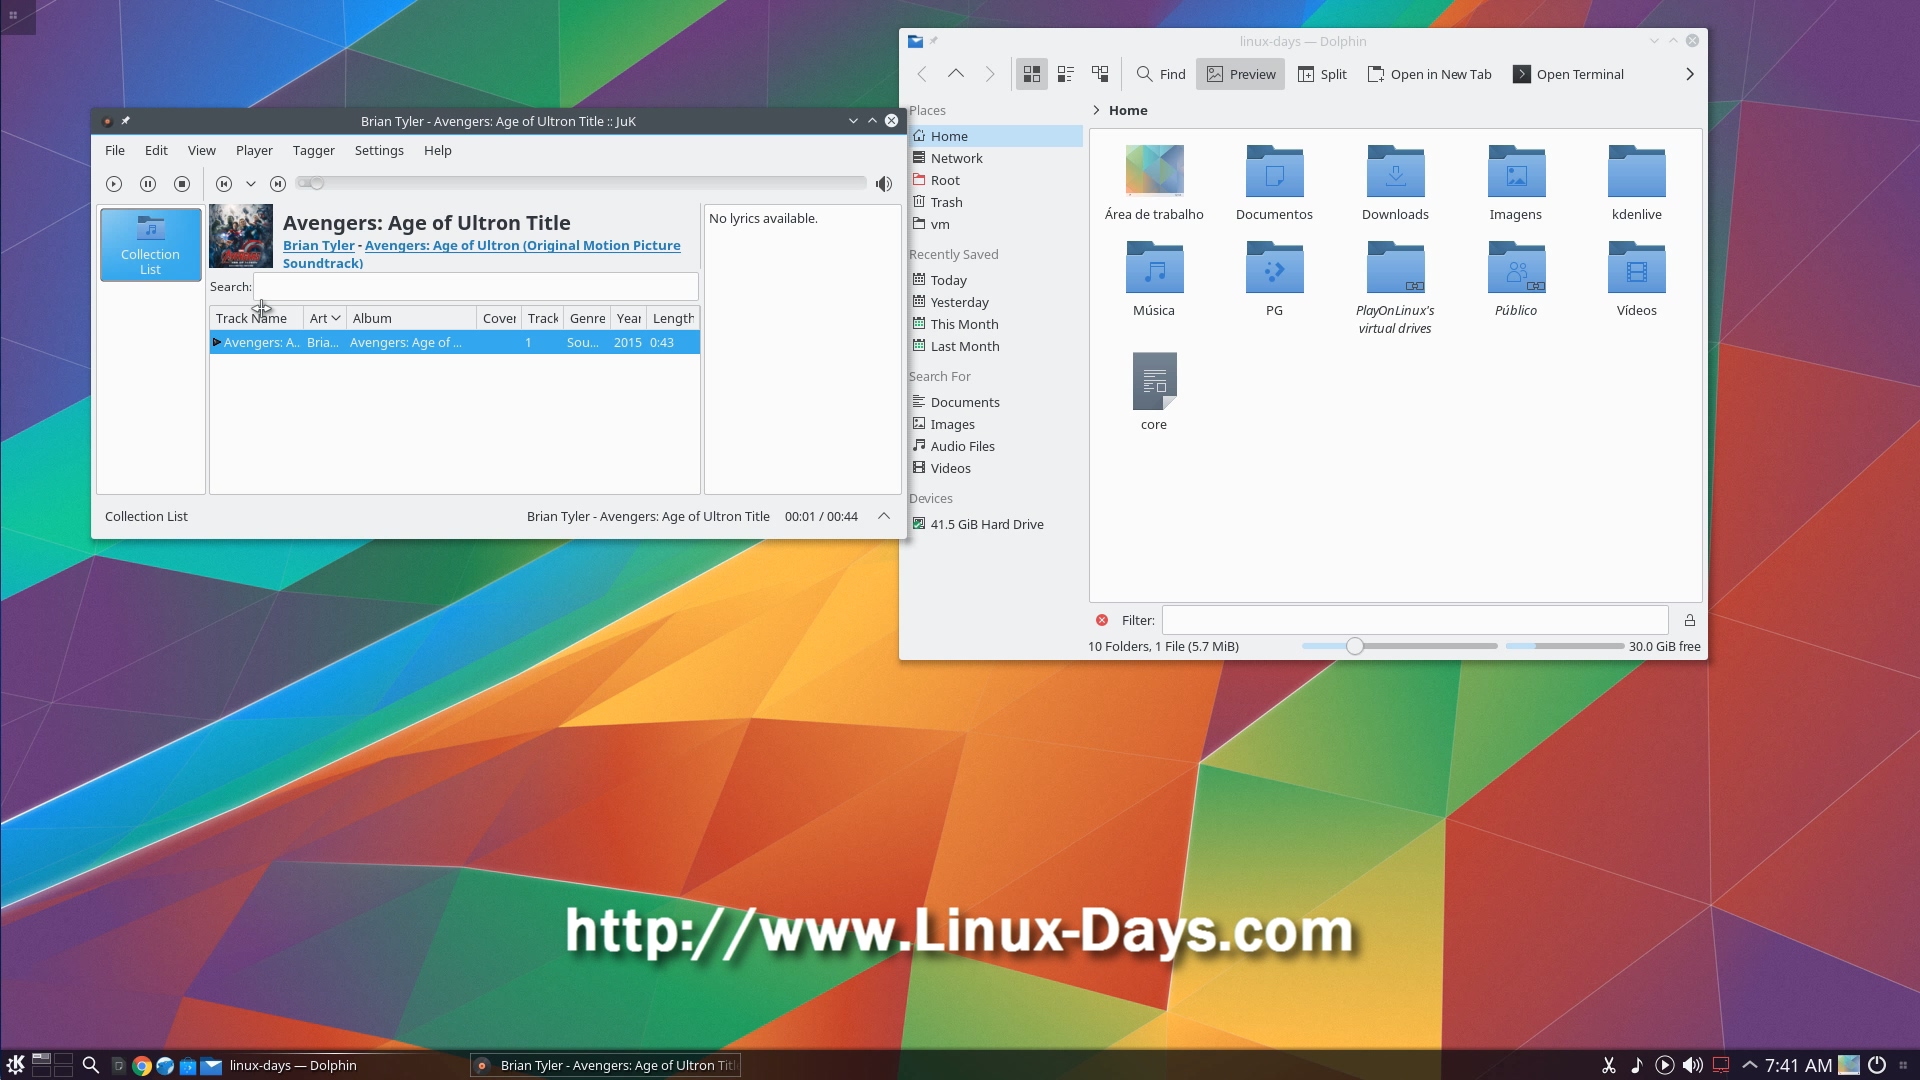Open the Downloads folder icon
Viewport: 1920px width, 1080px height.
pos(1396,172)
